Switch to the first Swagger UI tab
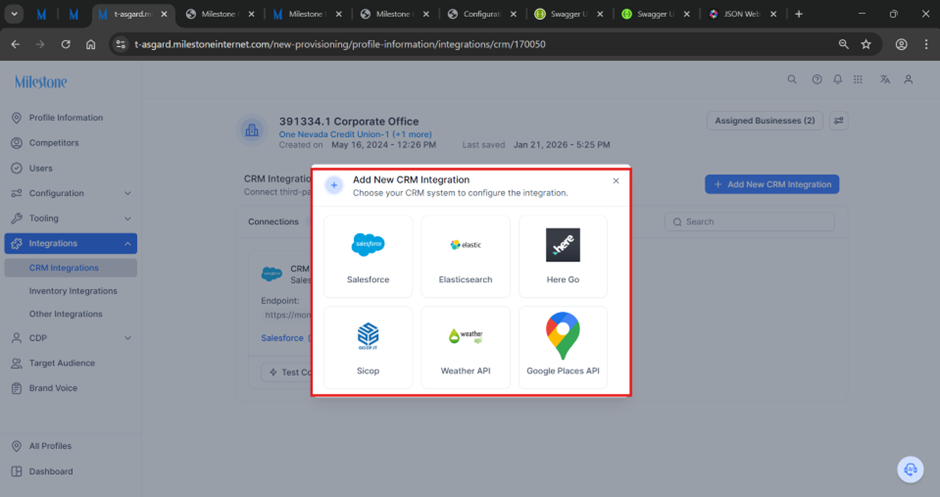 pos(569,14)
